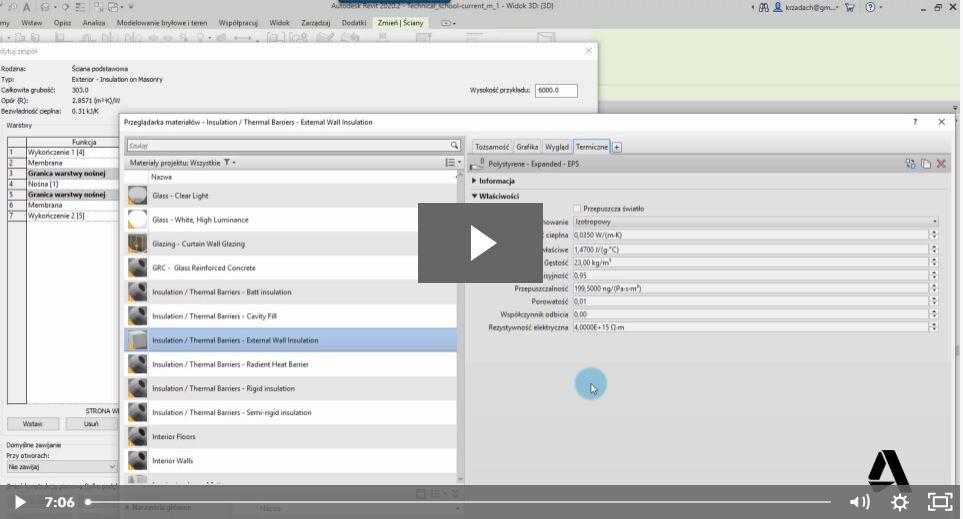Open the Autodesk shopping cart icon
The width and height of the screenshot is (963, 519).
point(849,7)
